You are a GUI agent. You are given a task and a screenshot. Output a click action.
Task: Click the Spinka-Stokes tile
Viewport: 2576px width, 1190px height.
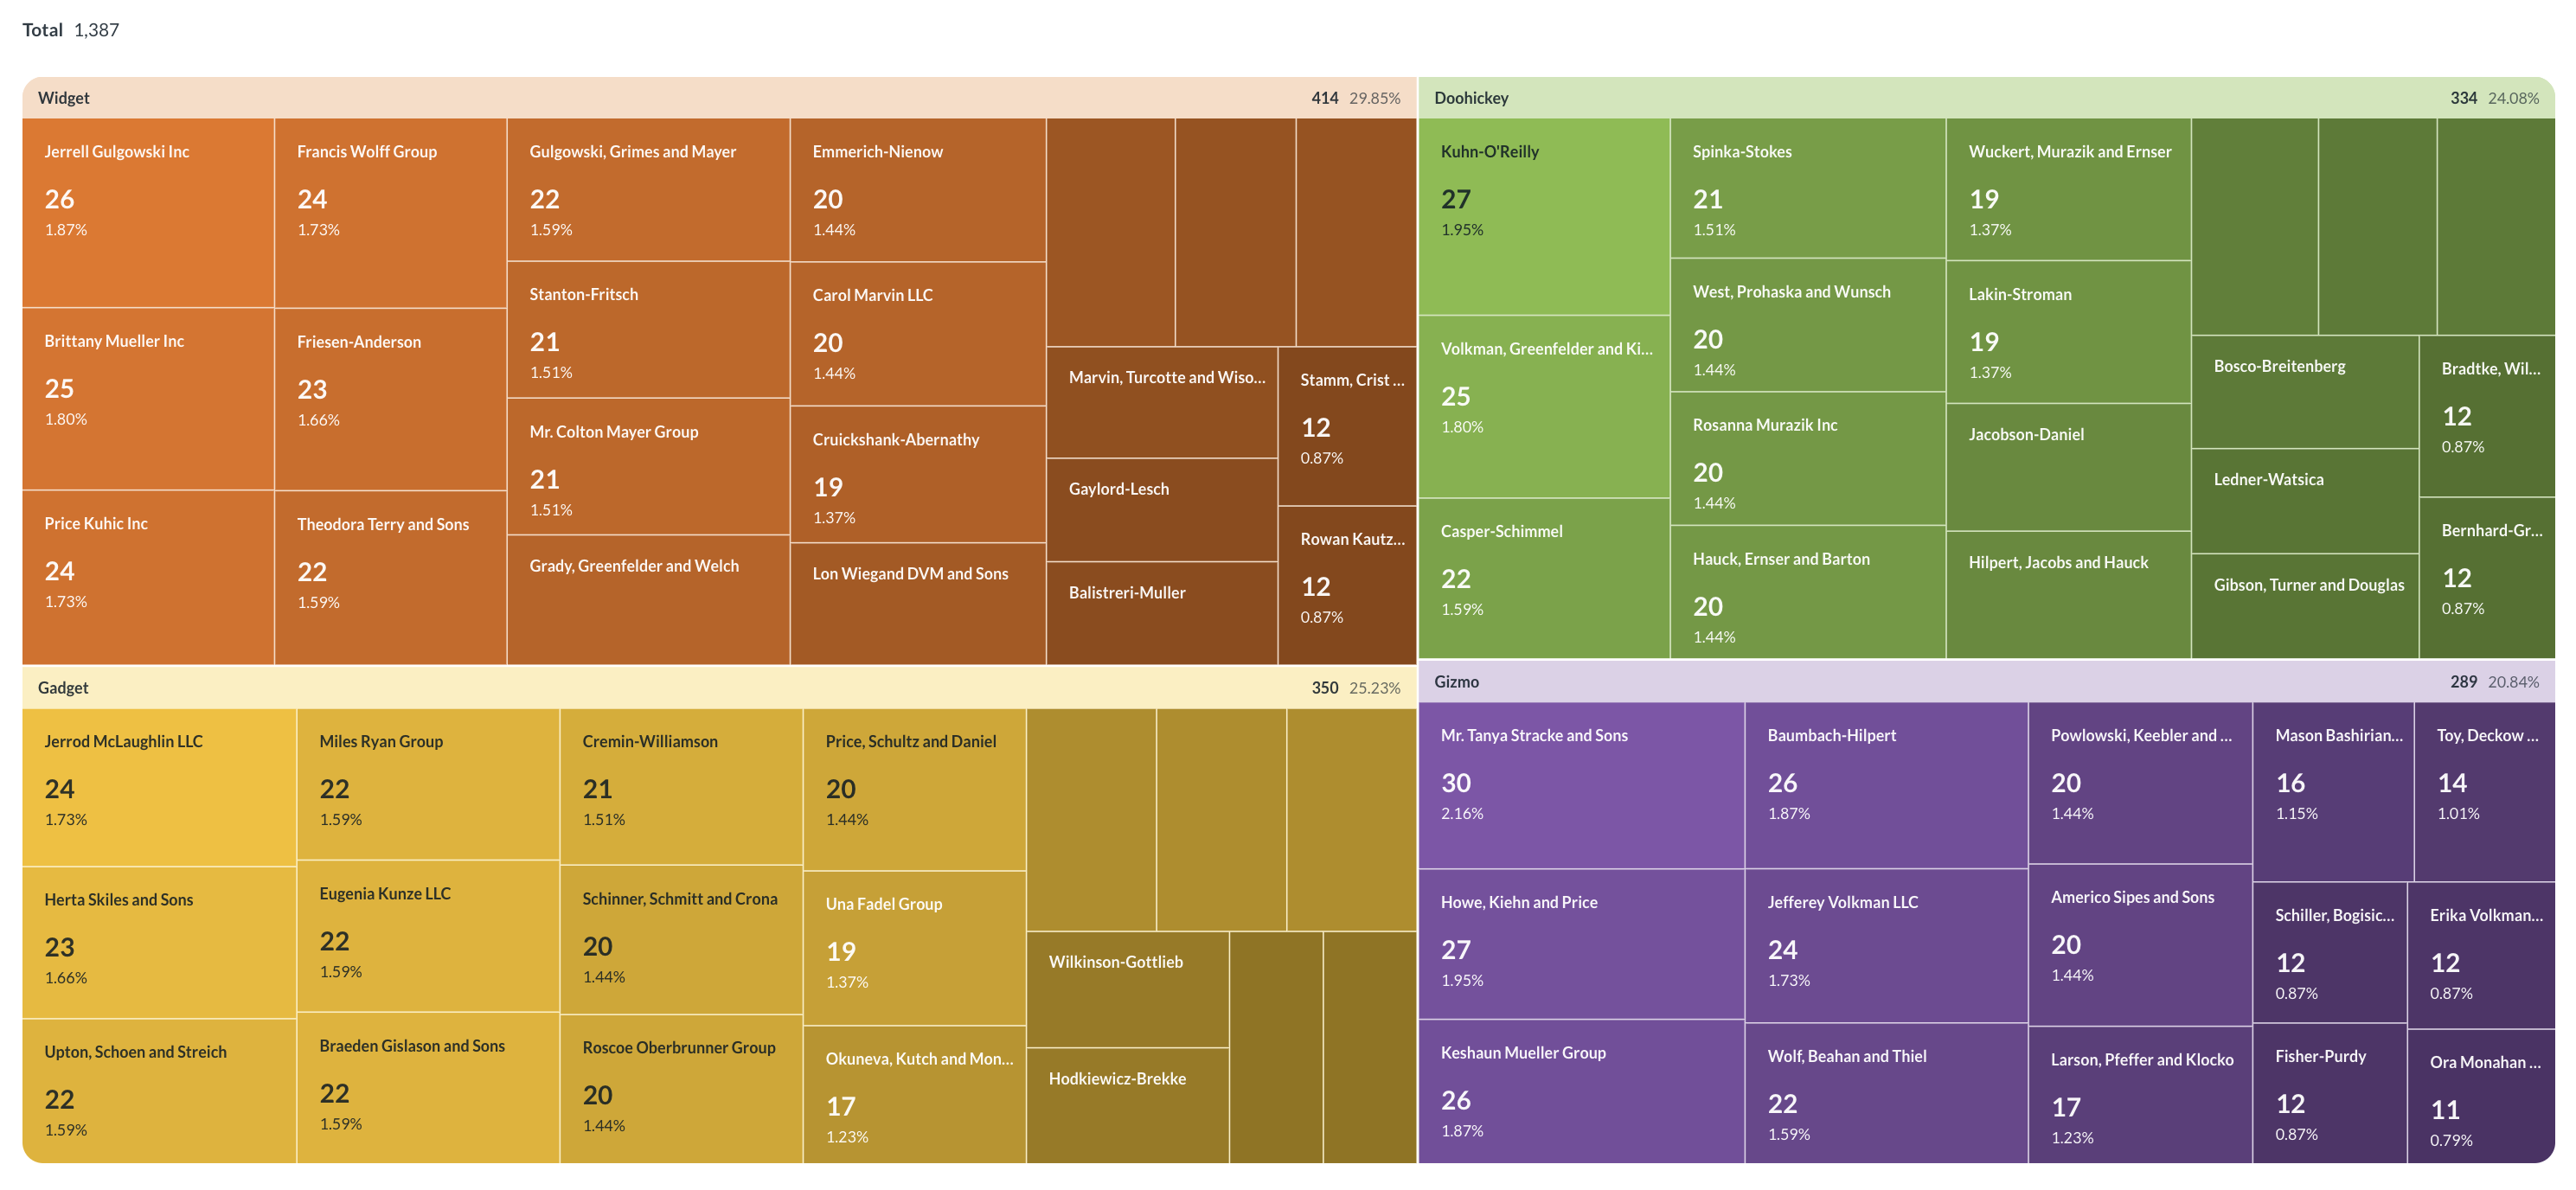click(1808, 189)
